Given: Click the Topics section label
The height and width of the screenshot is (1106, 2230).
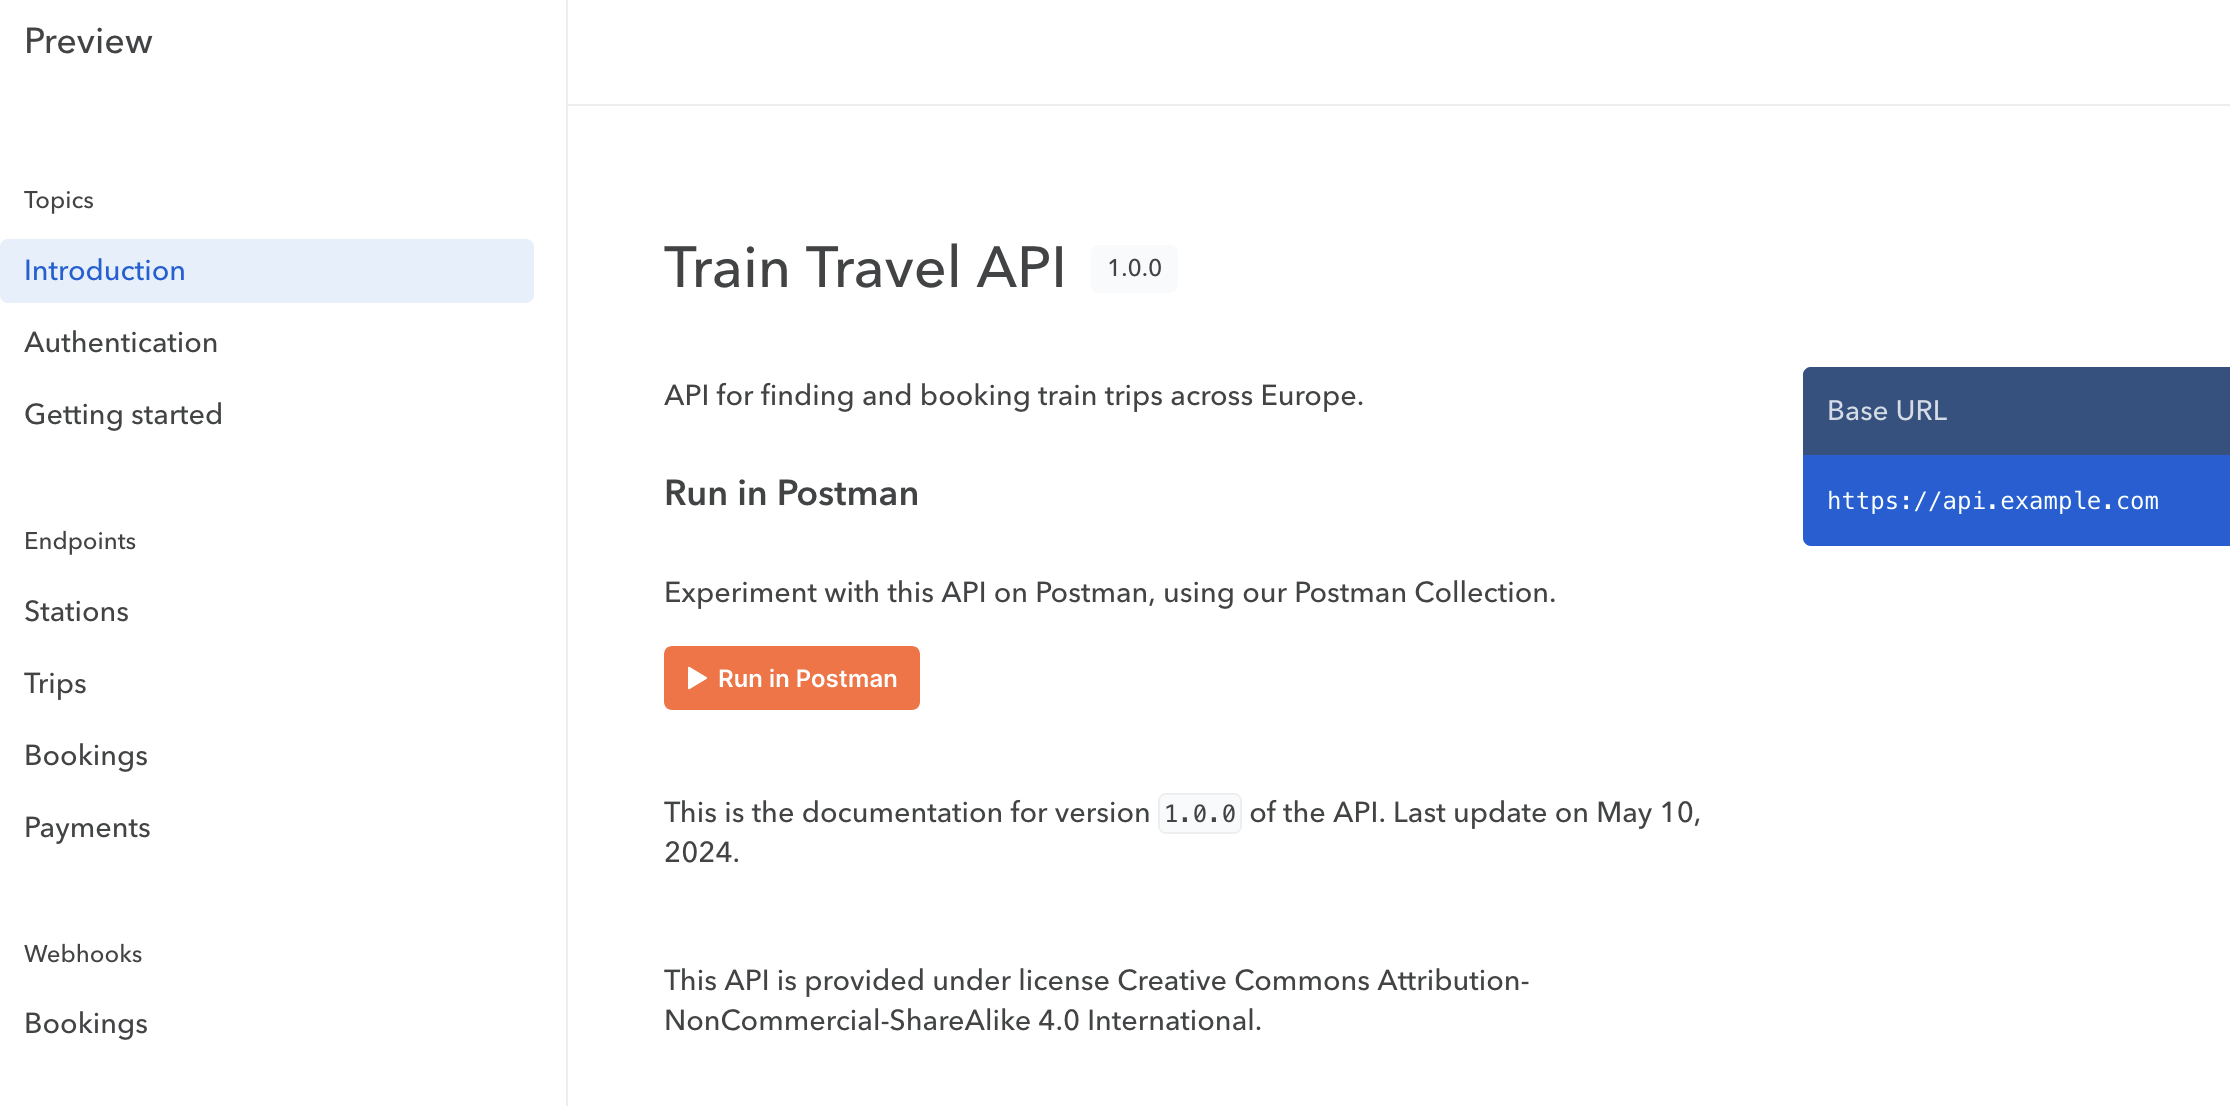Looking at the screenshot, I should [x=59, y=200].
